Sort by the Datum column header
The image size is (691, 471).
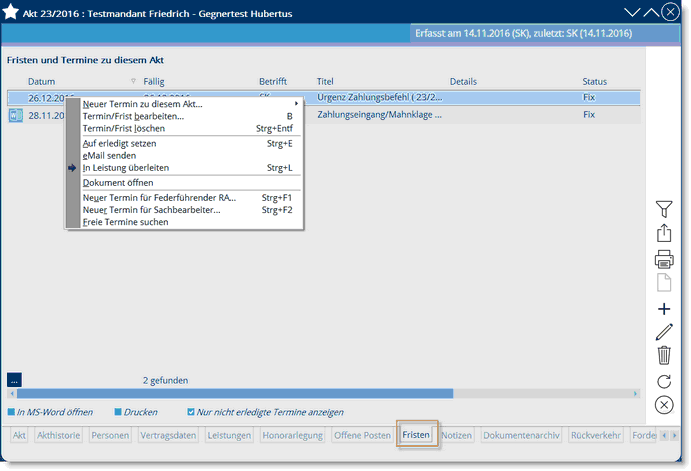pyautogui.click(x=41, y=82)
